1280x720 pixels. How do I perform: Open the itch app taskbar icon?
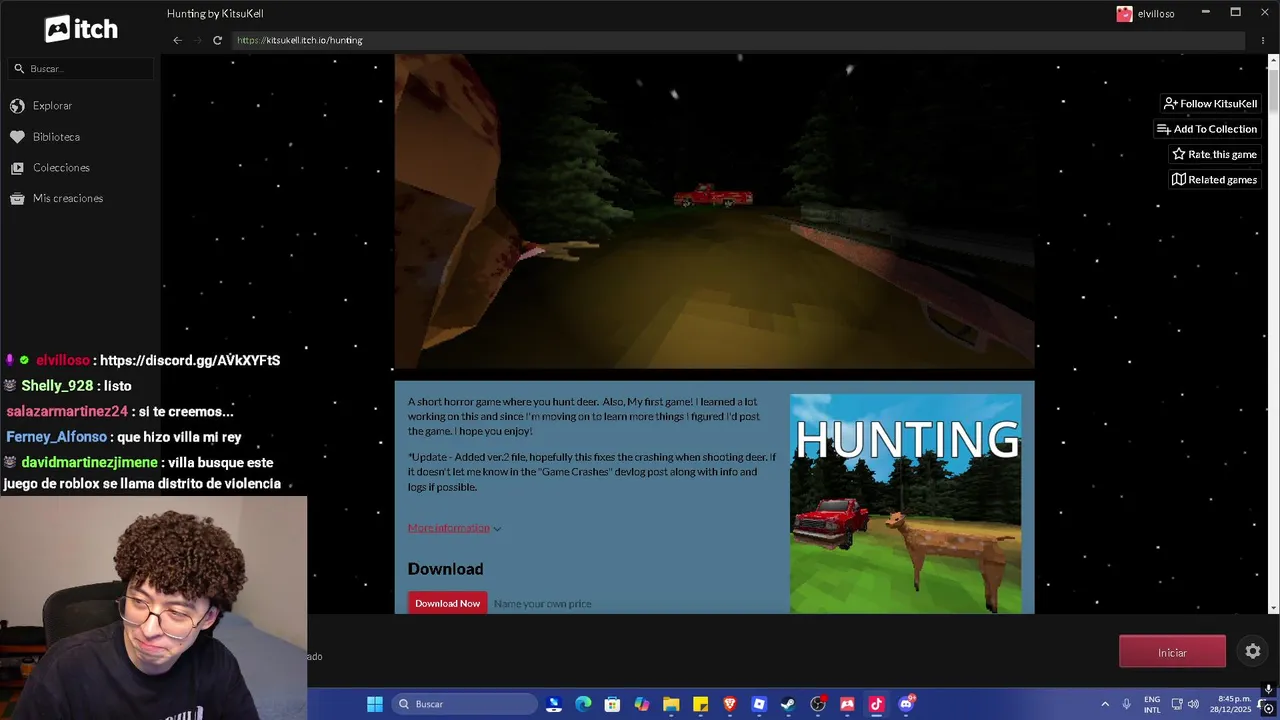coord(847,704)
